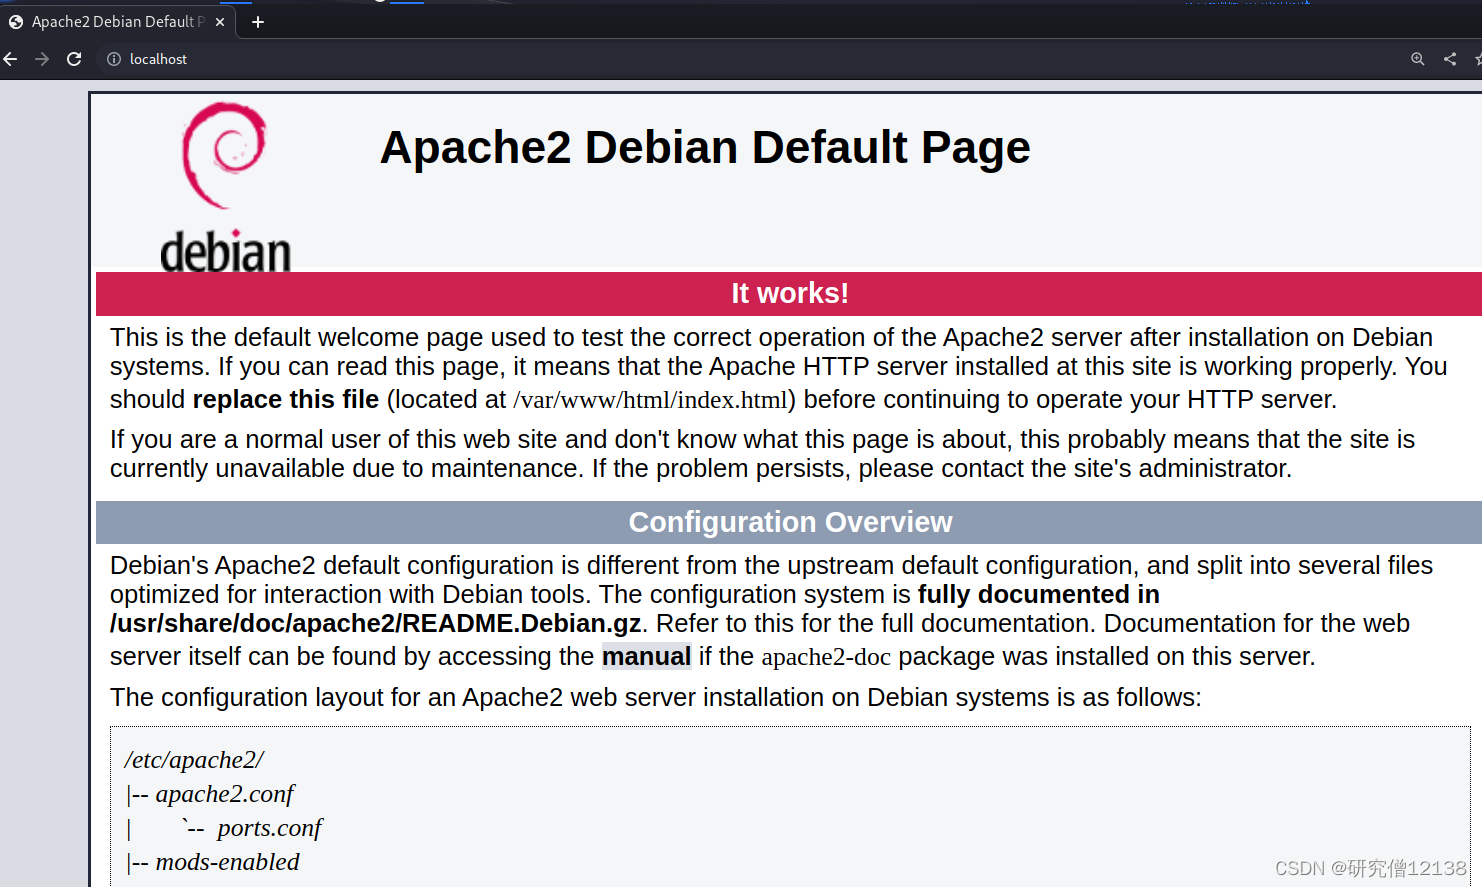Close the Apache2 Debian Default Page tab
Viewport: 1482px width, 887px height.
coord(220,21)
